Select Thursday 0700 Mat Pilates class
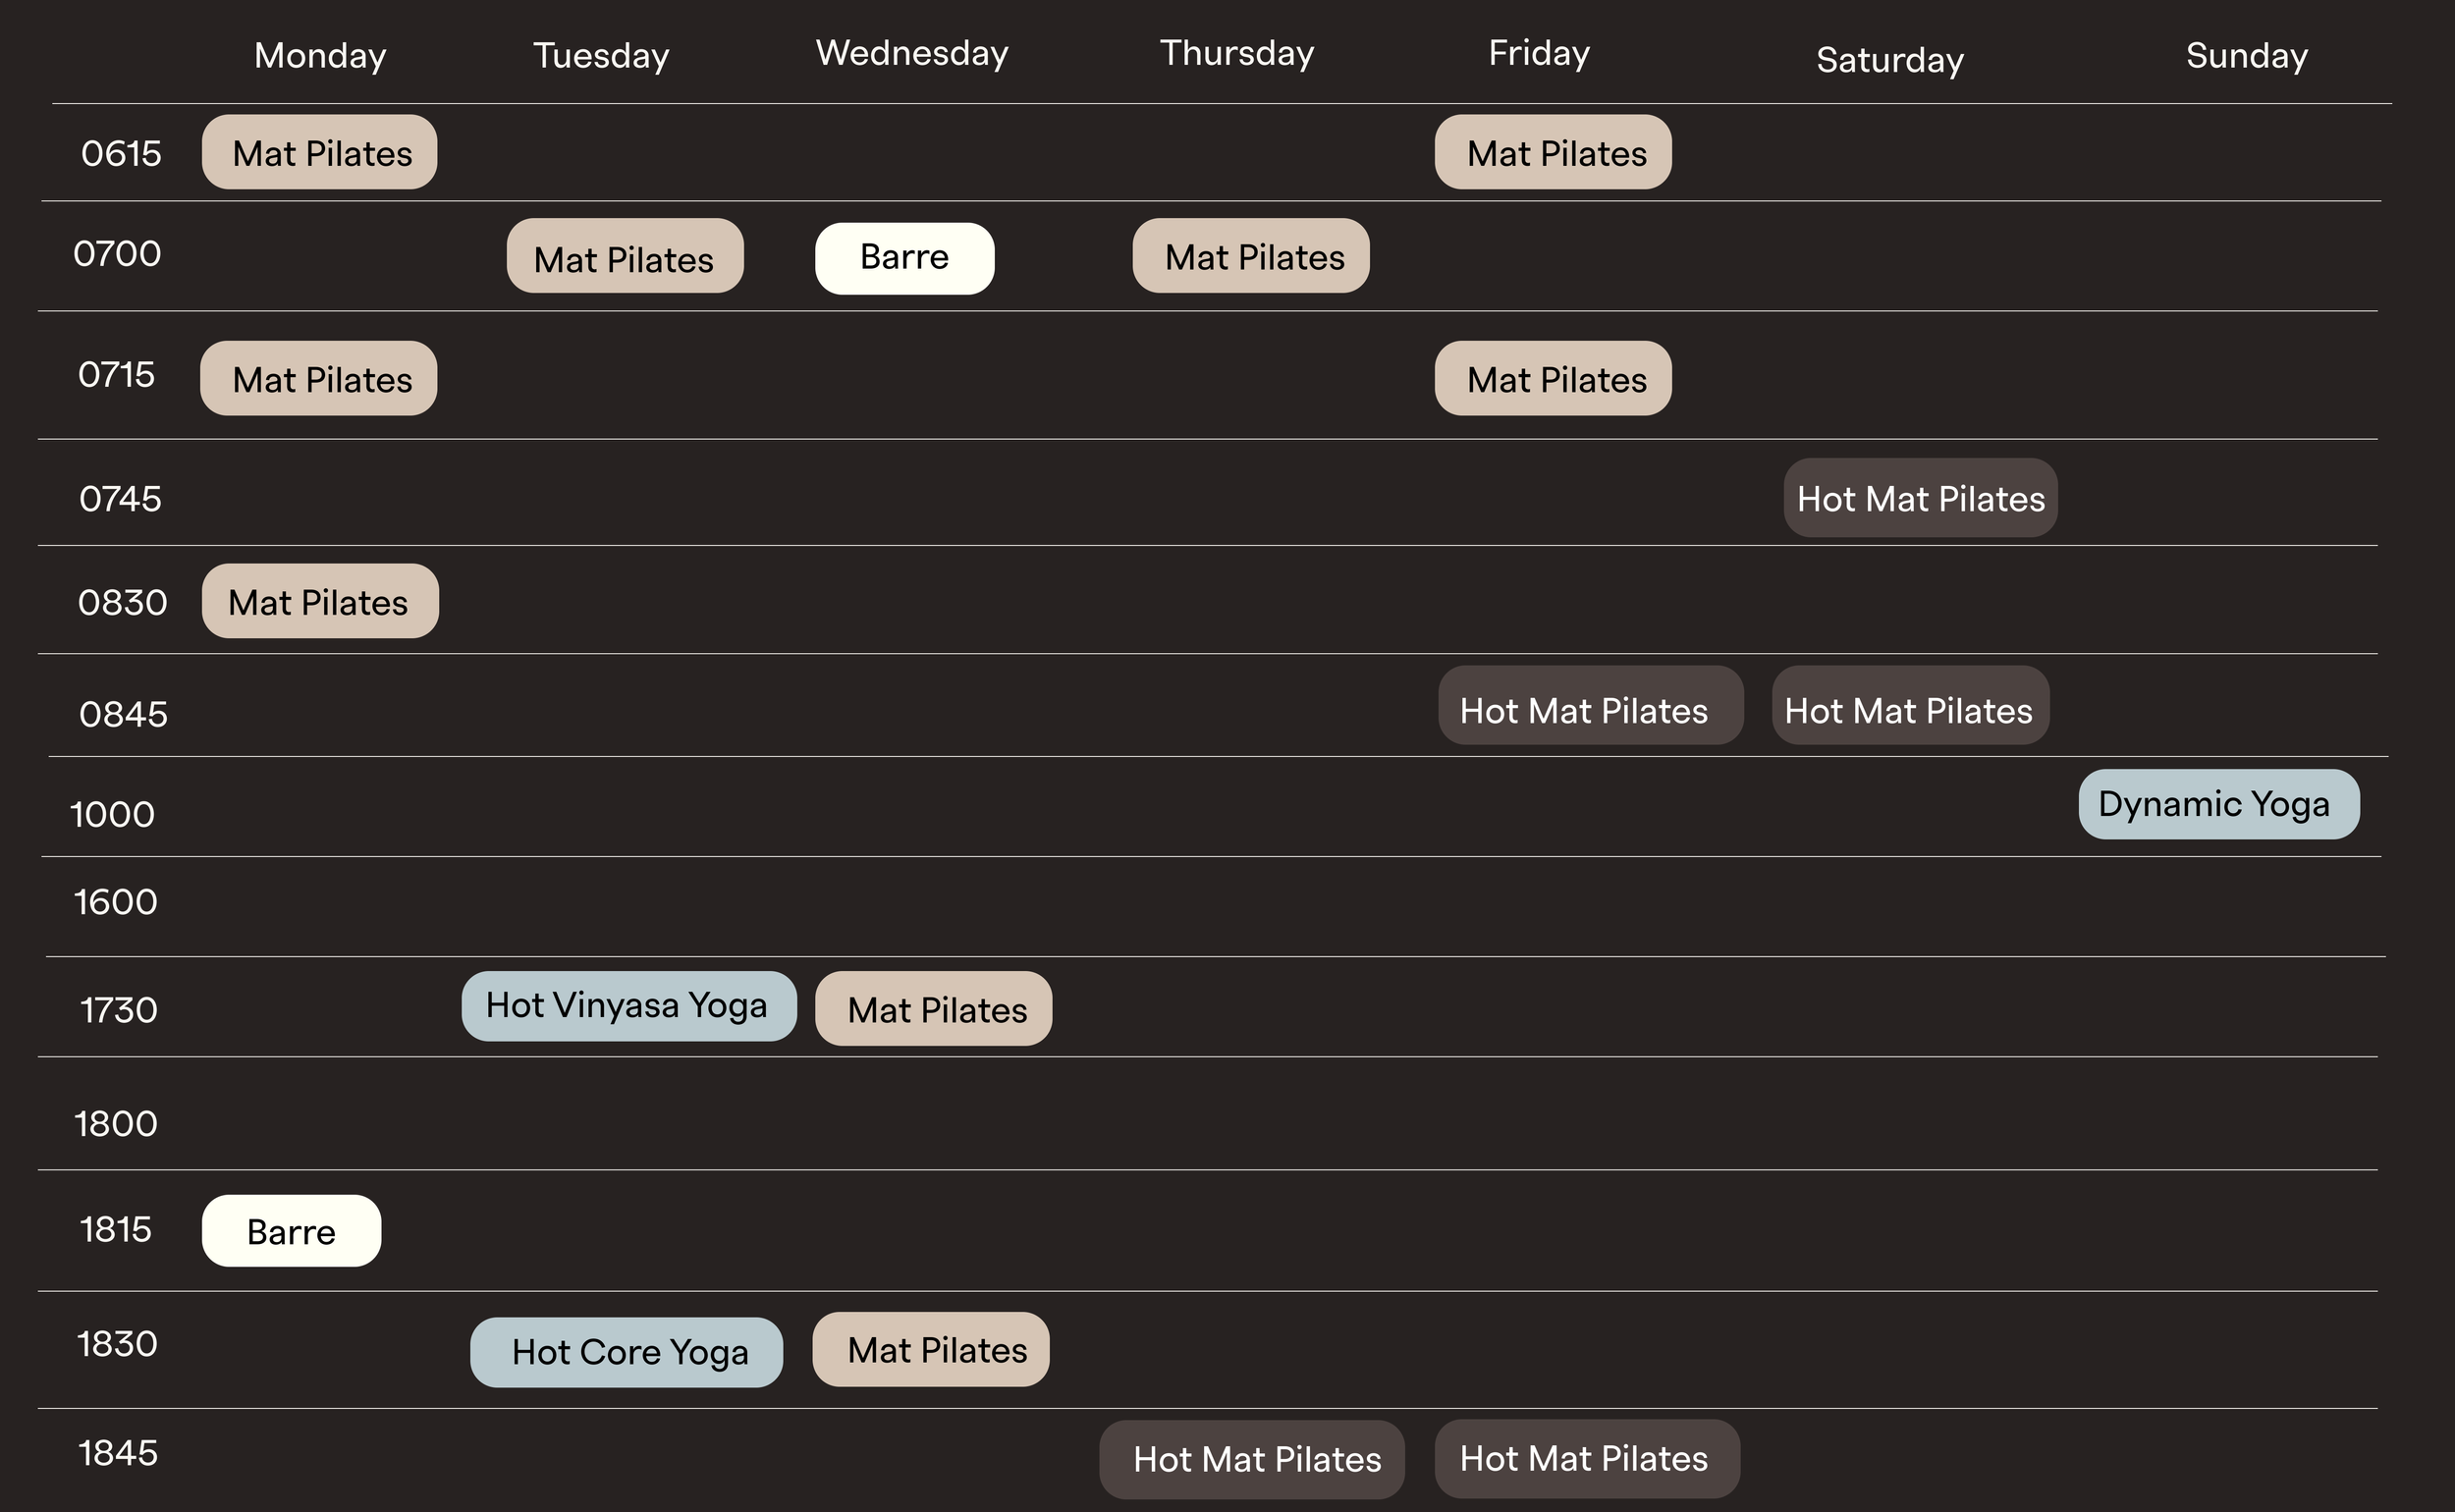 (x=1251, y=256)
